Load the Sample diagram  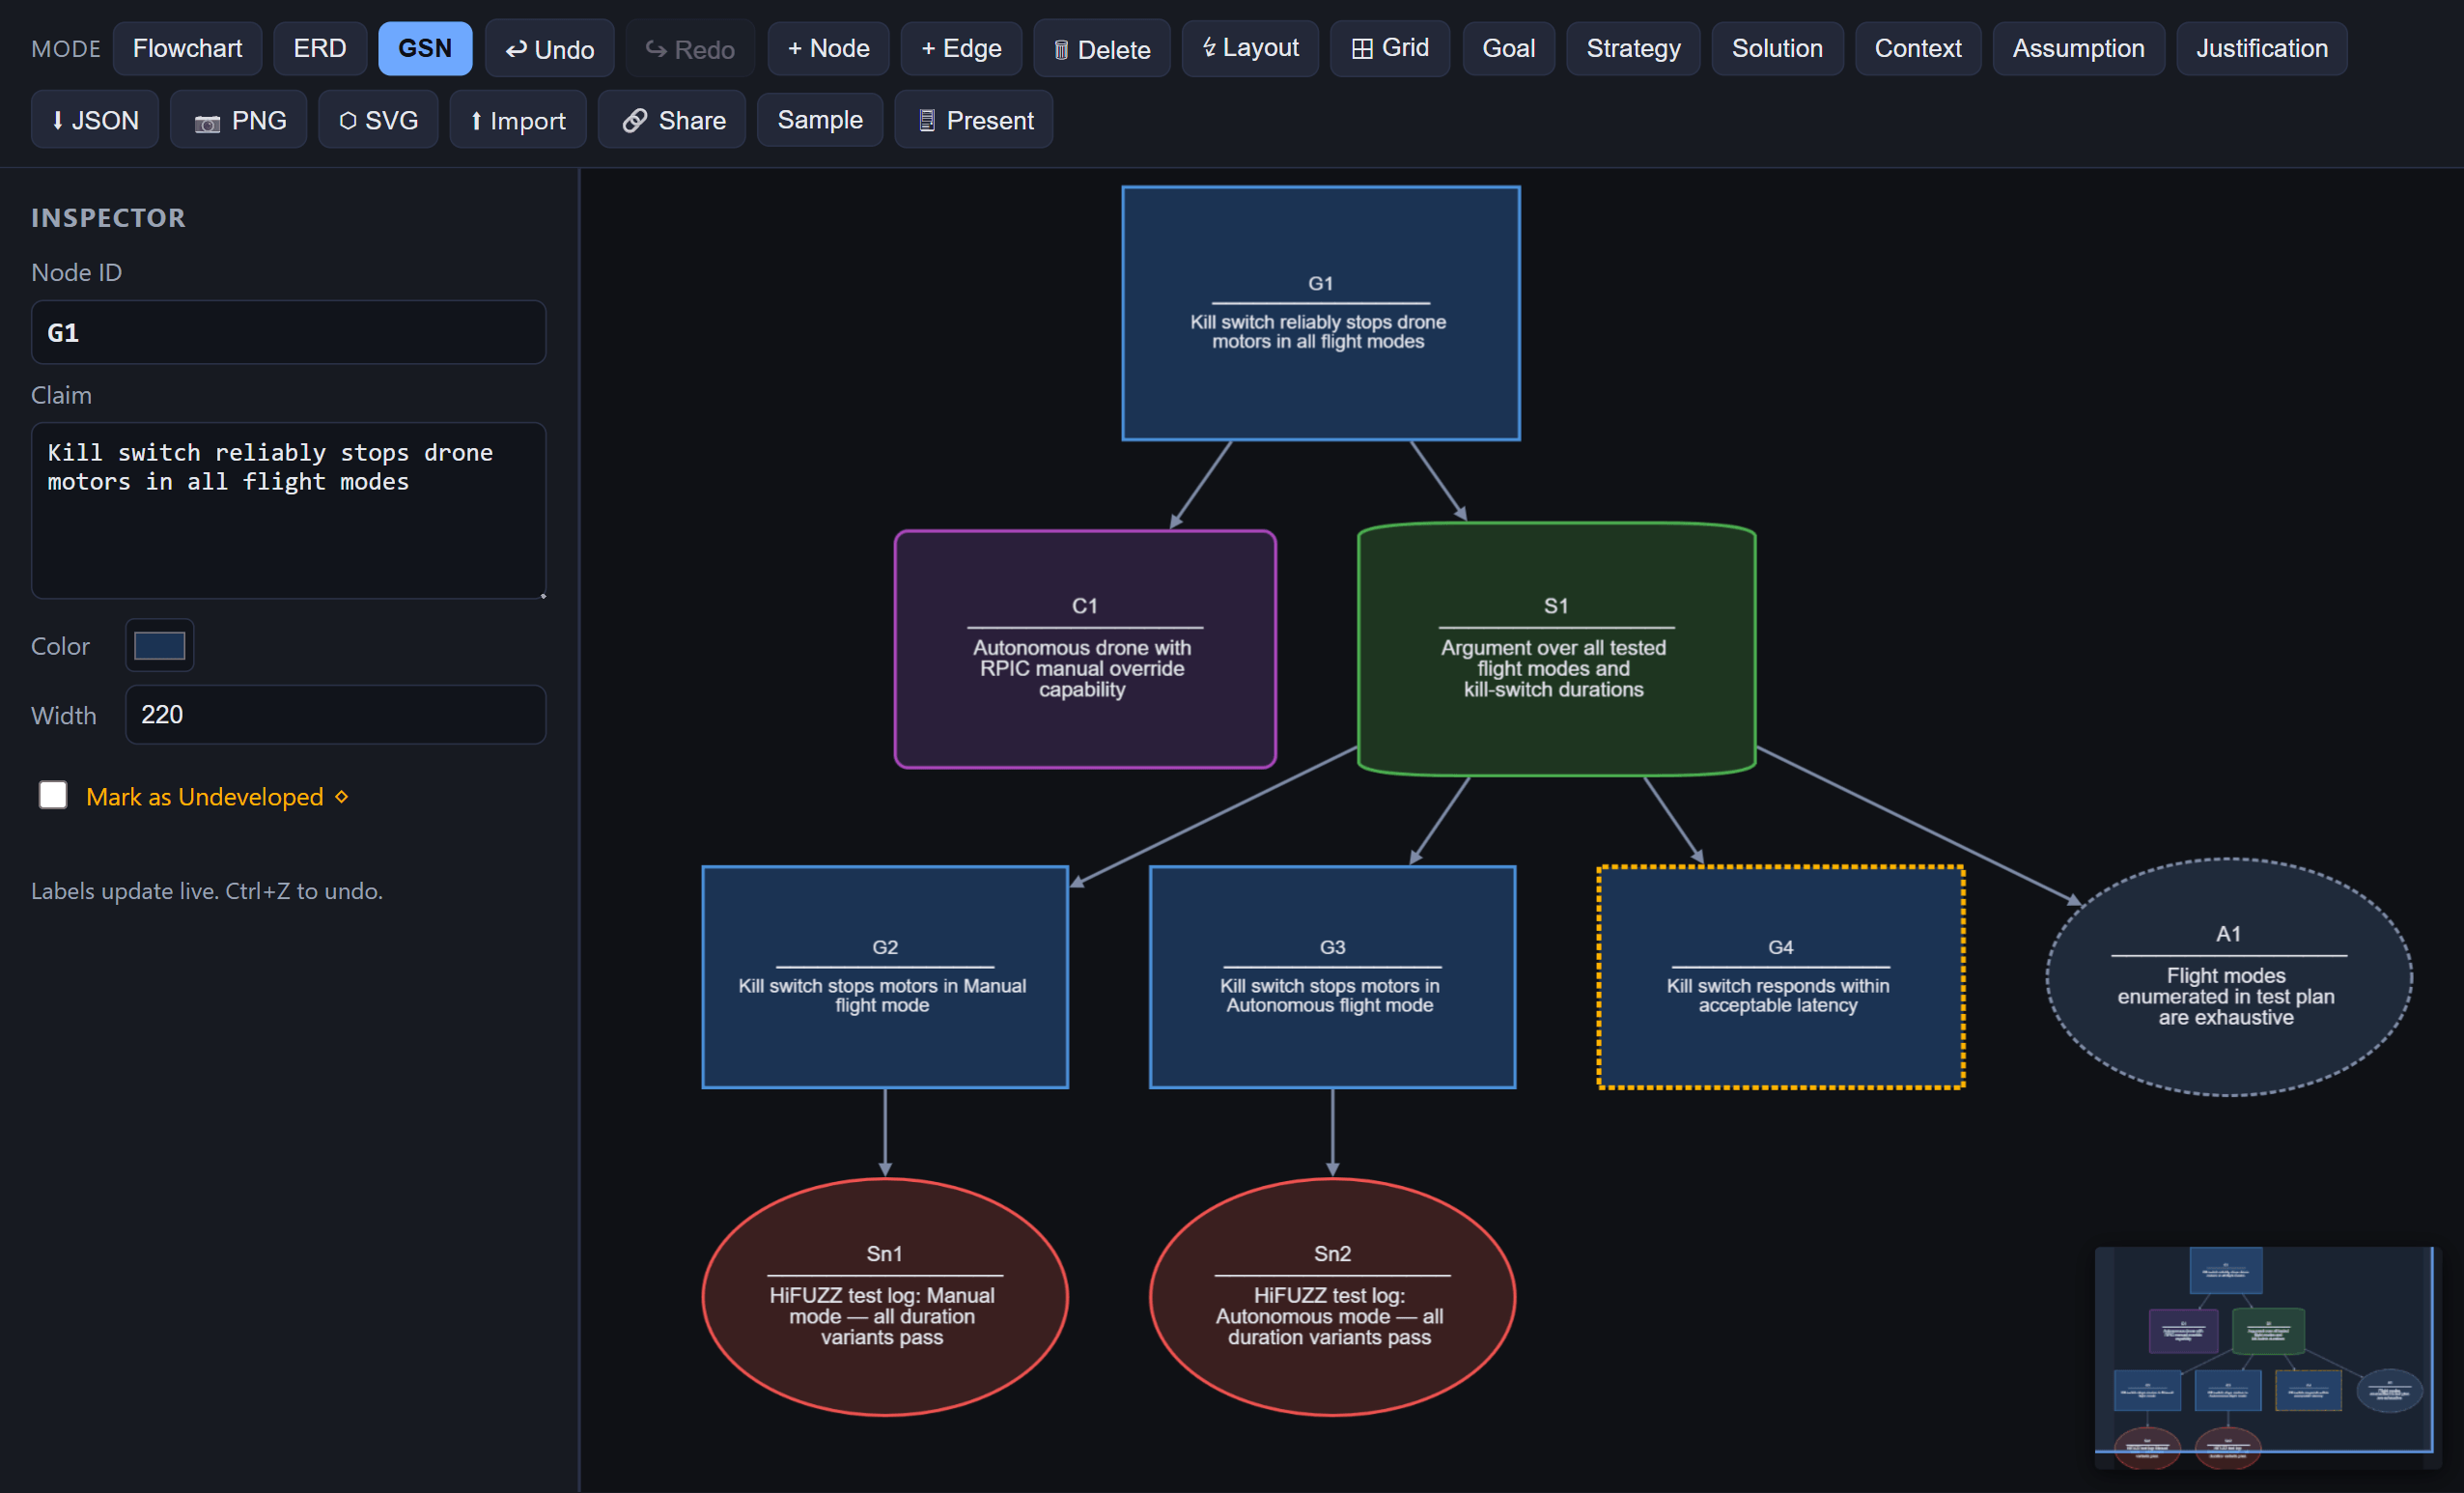820,120
